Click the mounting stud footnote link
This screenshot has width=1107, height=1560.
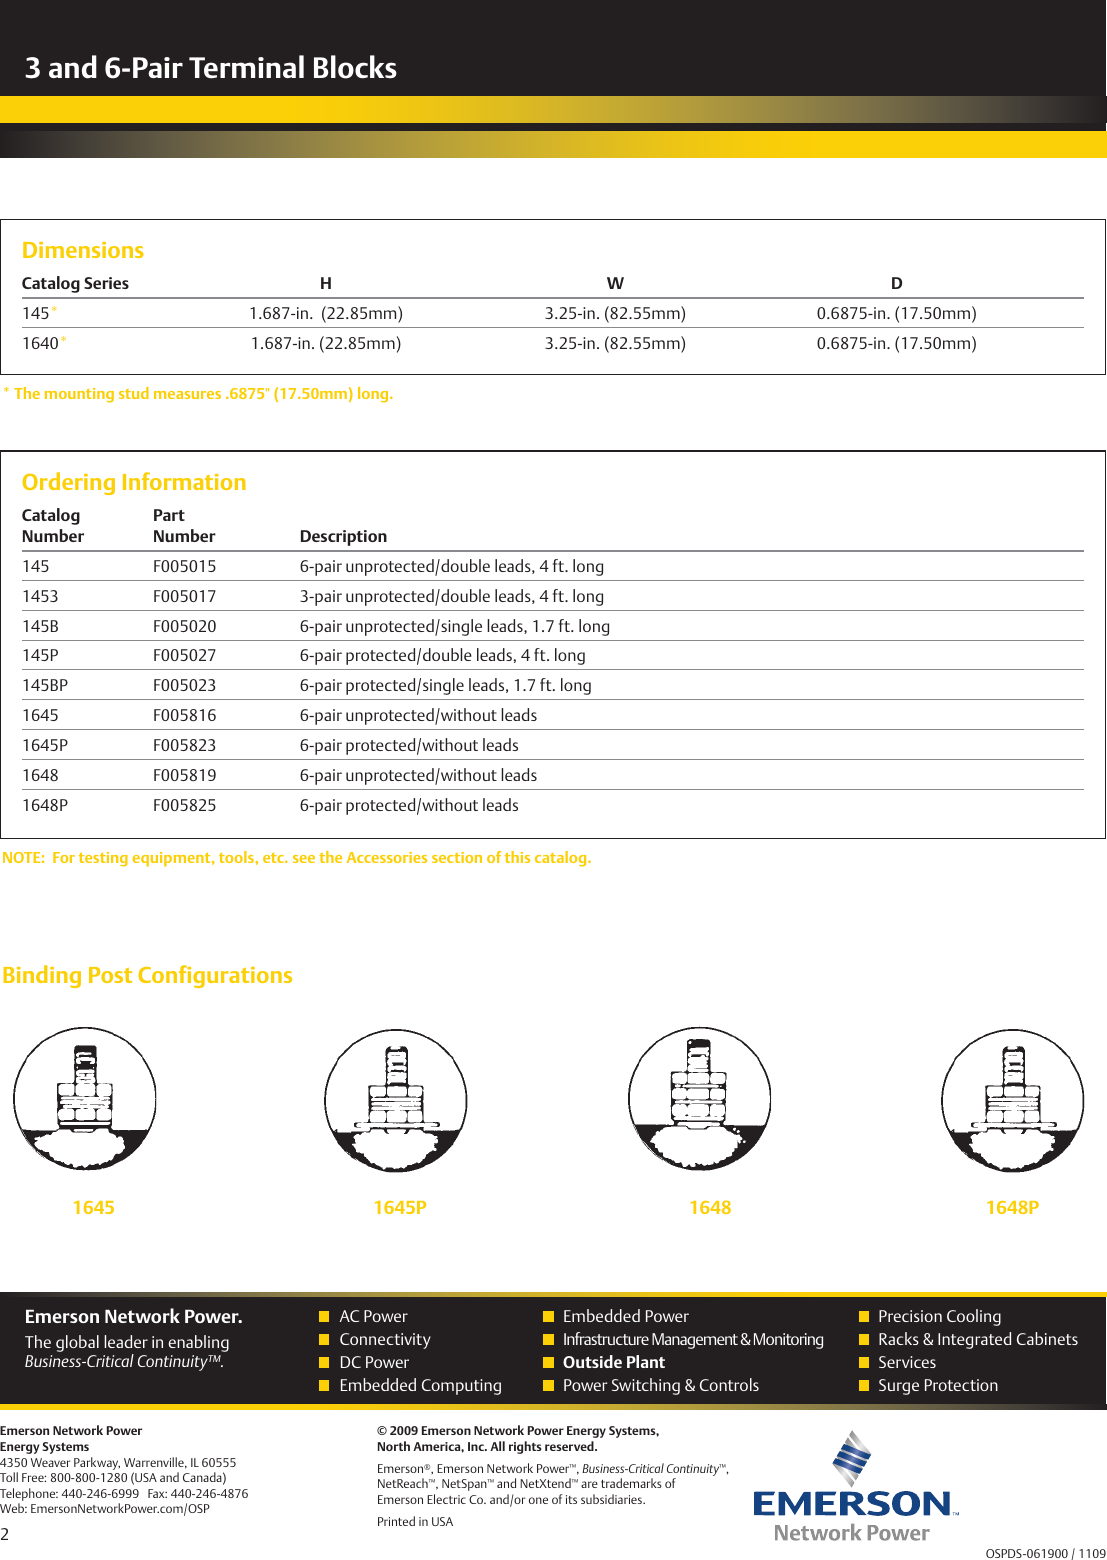point(200,393)
